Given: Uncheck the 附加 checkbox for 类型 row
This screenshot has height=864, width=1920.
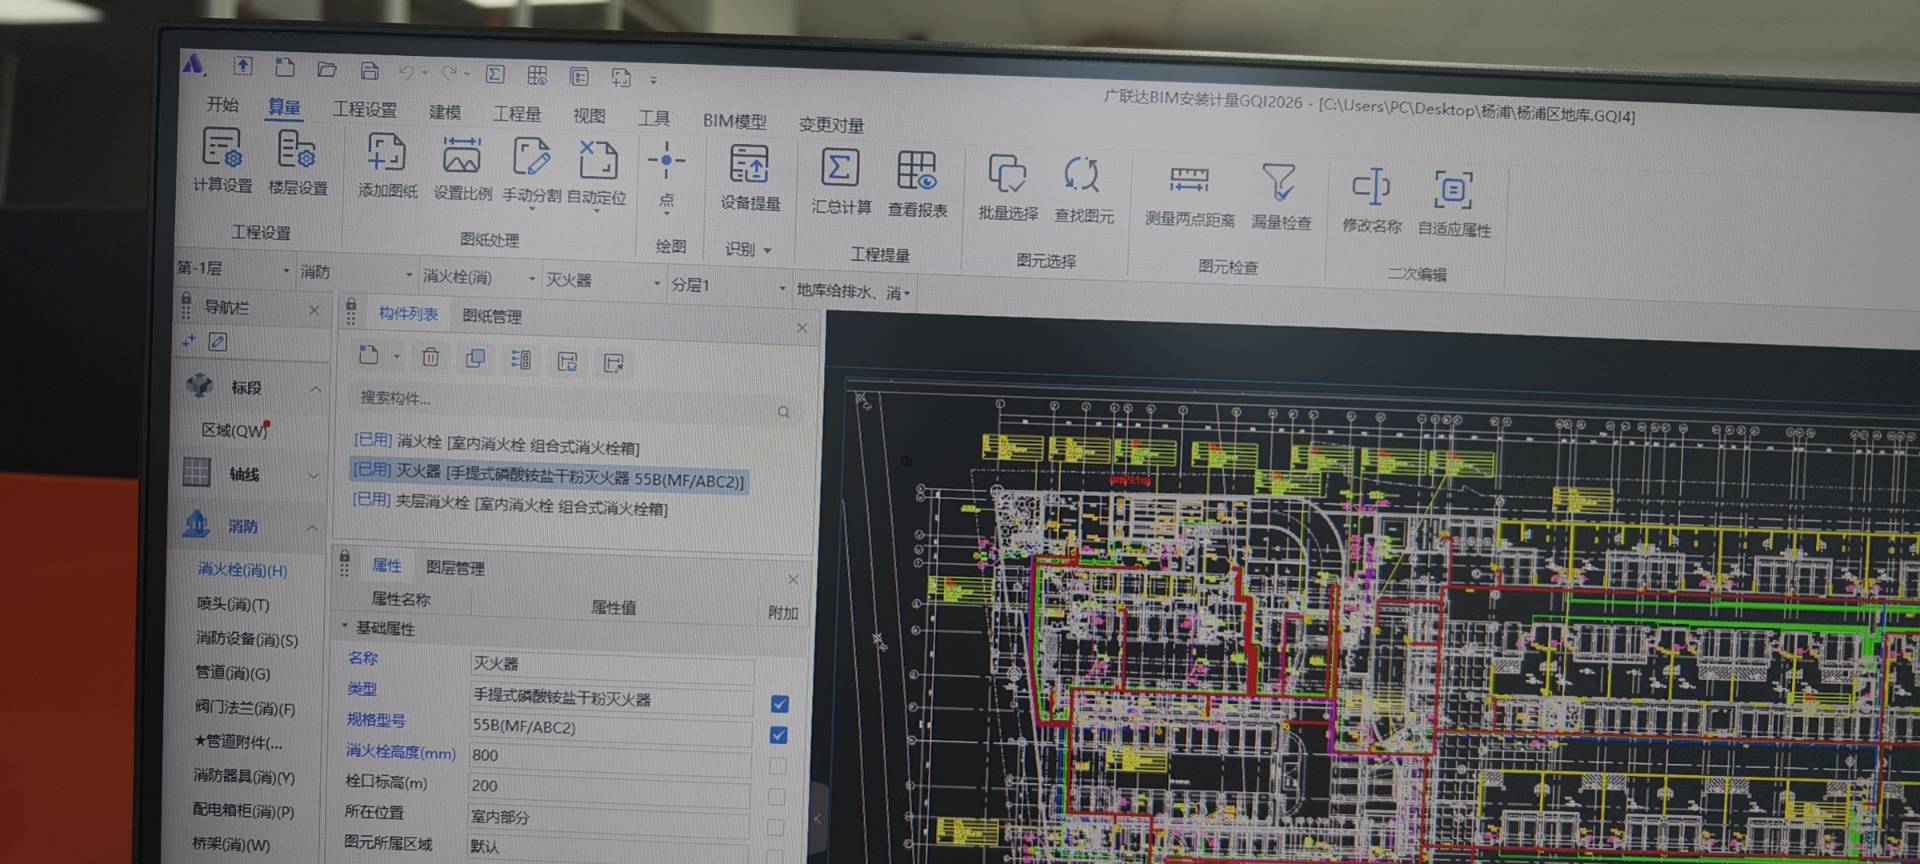Looking at the screenshot, I should (x=780, y=704).
